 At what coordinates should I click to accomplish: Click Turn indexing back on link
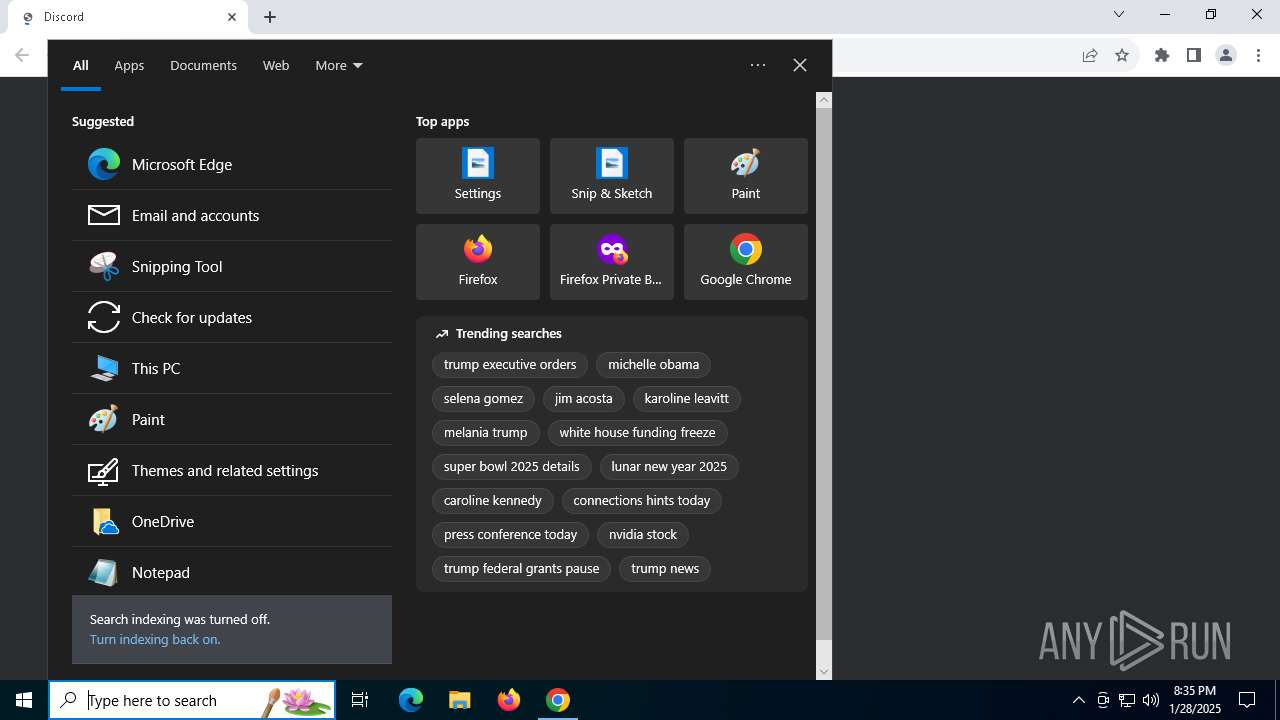pos(155,639)
